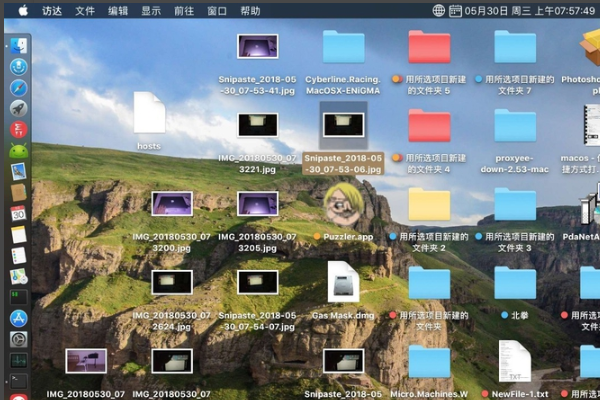Viewport: 600px width, 400px height.
Task: Open the 文件 menu
Action: coord(85,11)
